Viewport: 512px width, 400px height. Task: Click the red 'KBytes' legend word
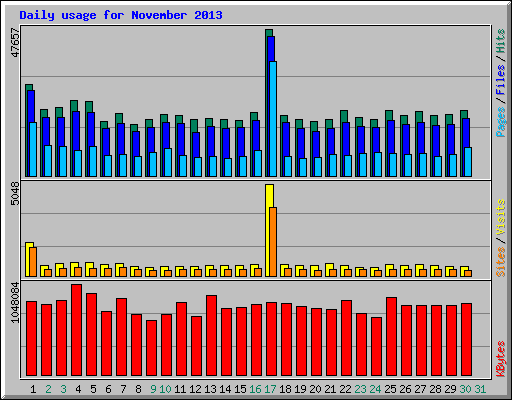pos(501,359)
